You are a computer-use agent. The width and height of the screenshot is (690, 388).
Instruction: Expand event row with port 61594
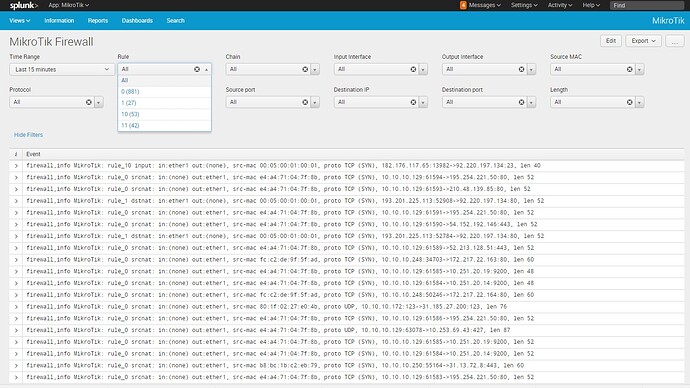[16, 177]
